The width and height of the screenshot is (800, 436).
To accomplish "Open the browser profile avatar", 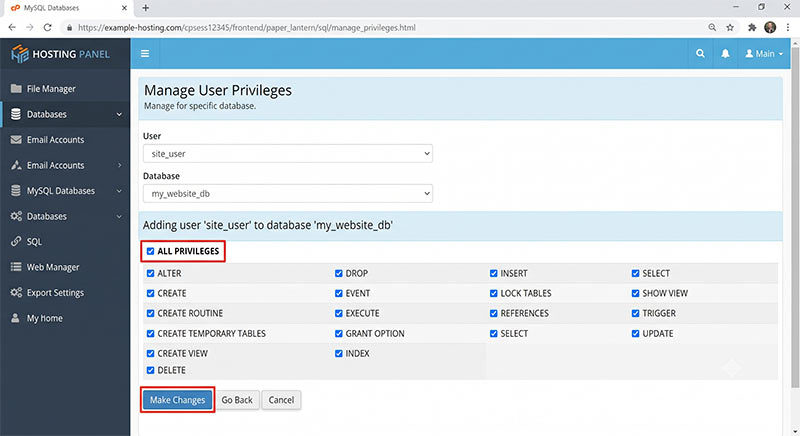I will coord(770,28).
